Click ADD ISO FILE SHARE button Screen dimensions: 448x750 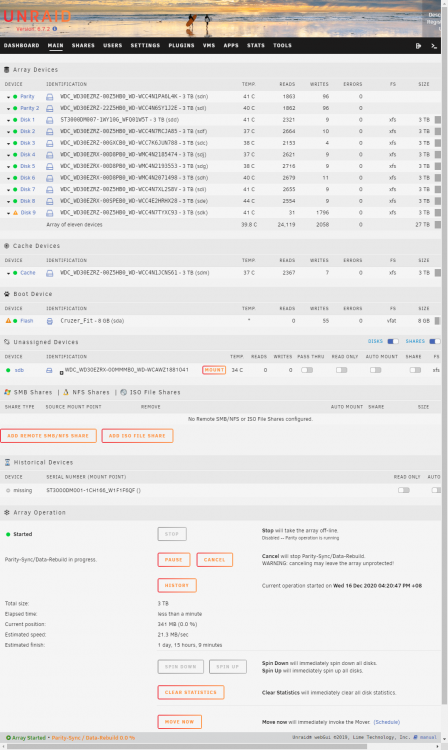137,436
